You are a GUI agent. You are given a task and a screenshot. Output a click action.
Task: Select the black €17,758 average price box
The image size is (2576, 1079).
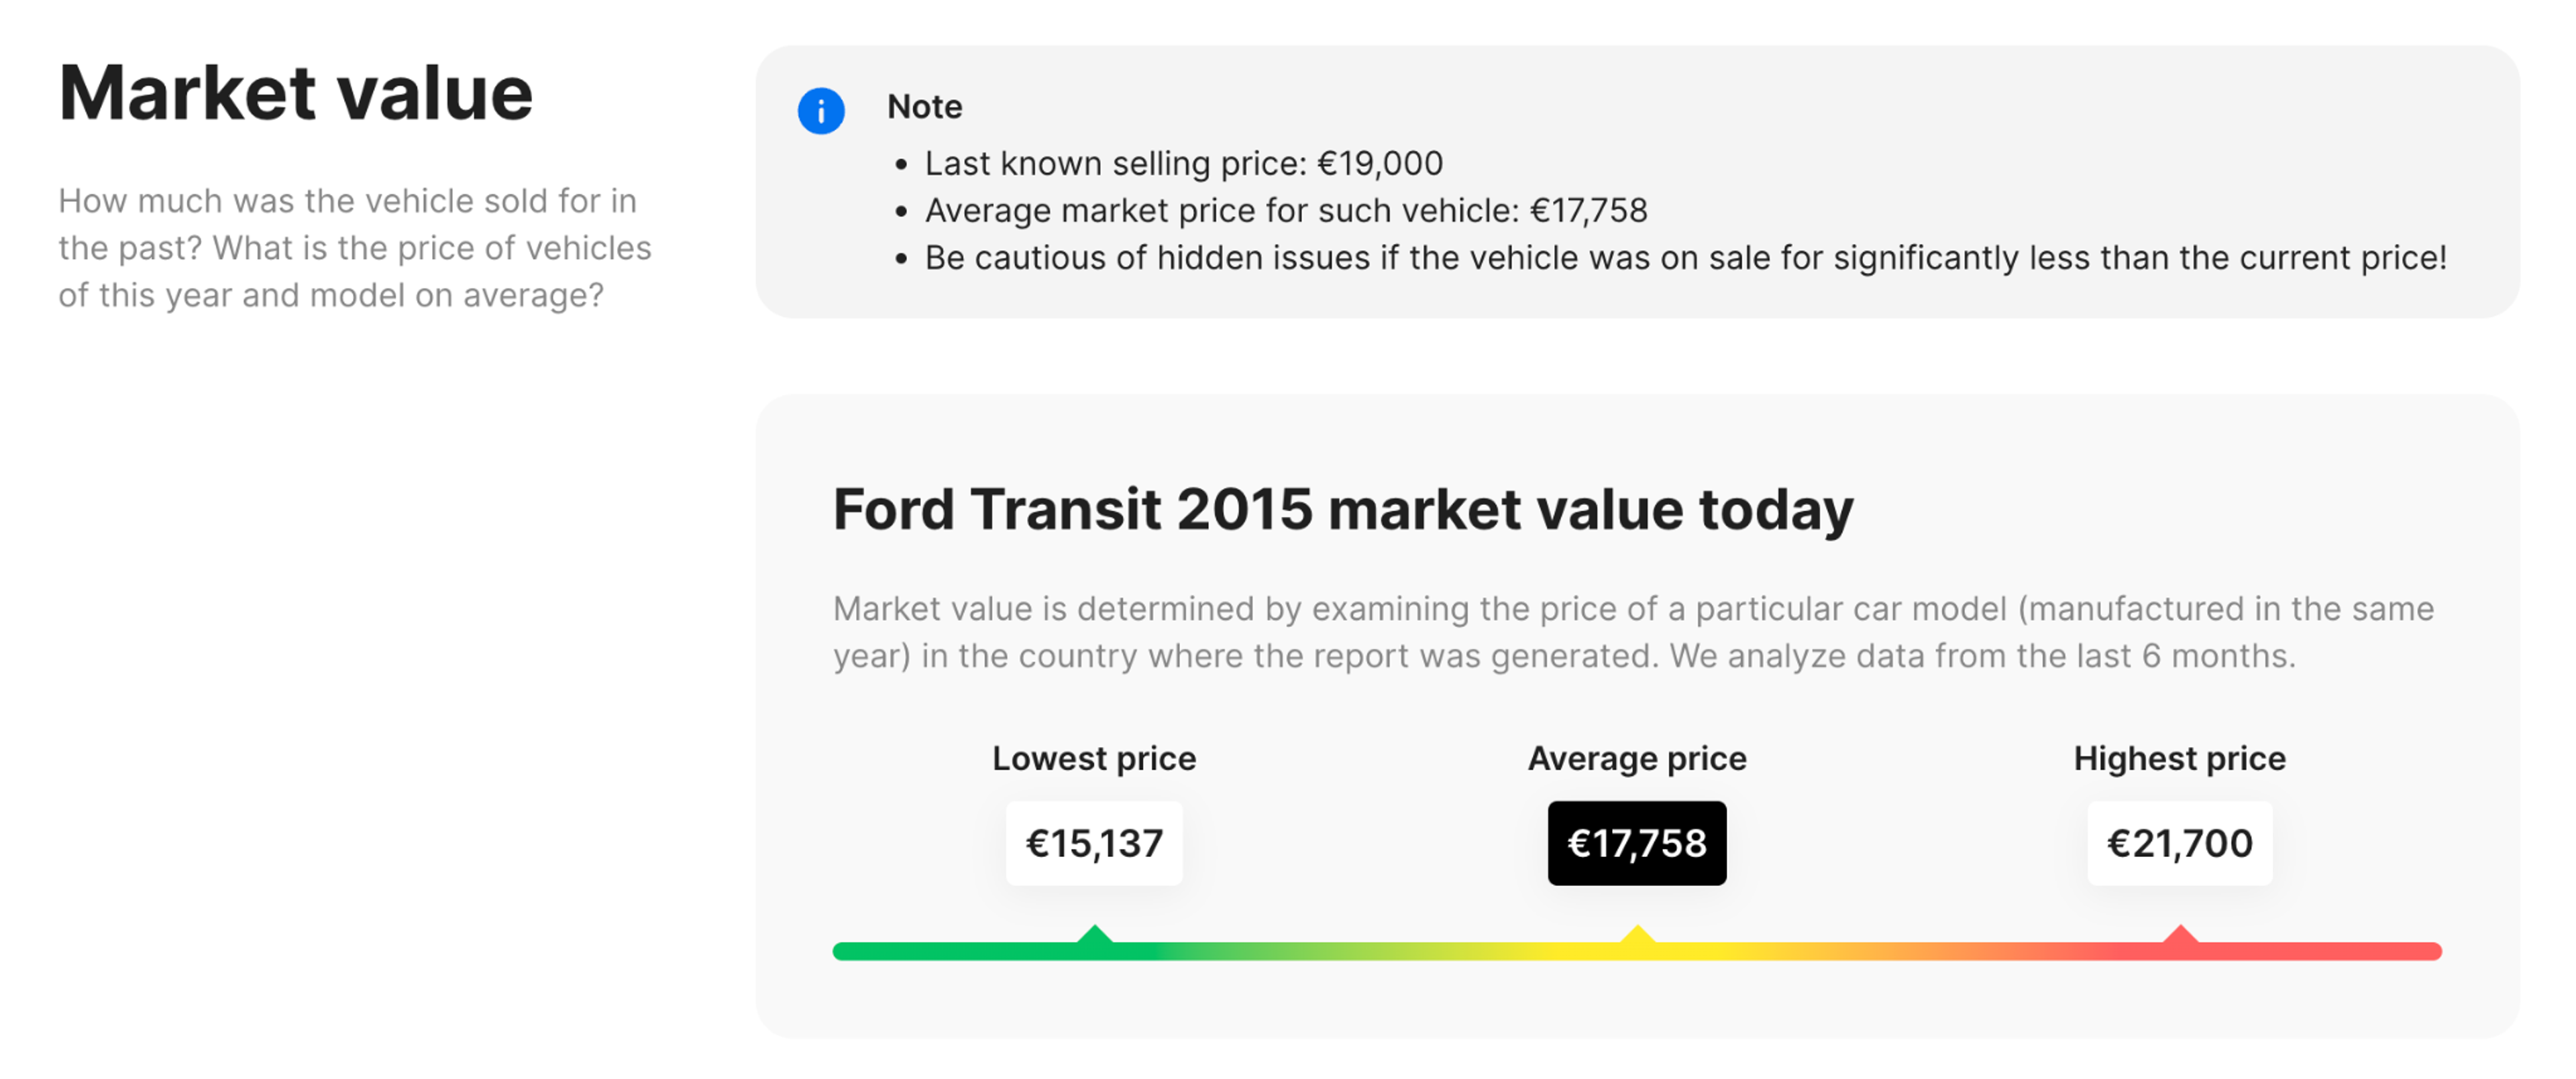[x=1637, y=843]
